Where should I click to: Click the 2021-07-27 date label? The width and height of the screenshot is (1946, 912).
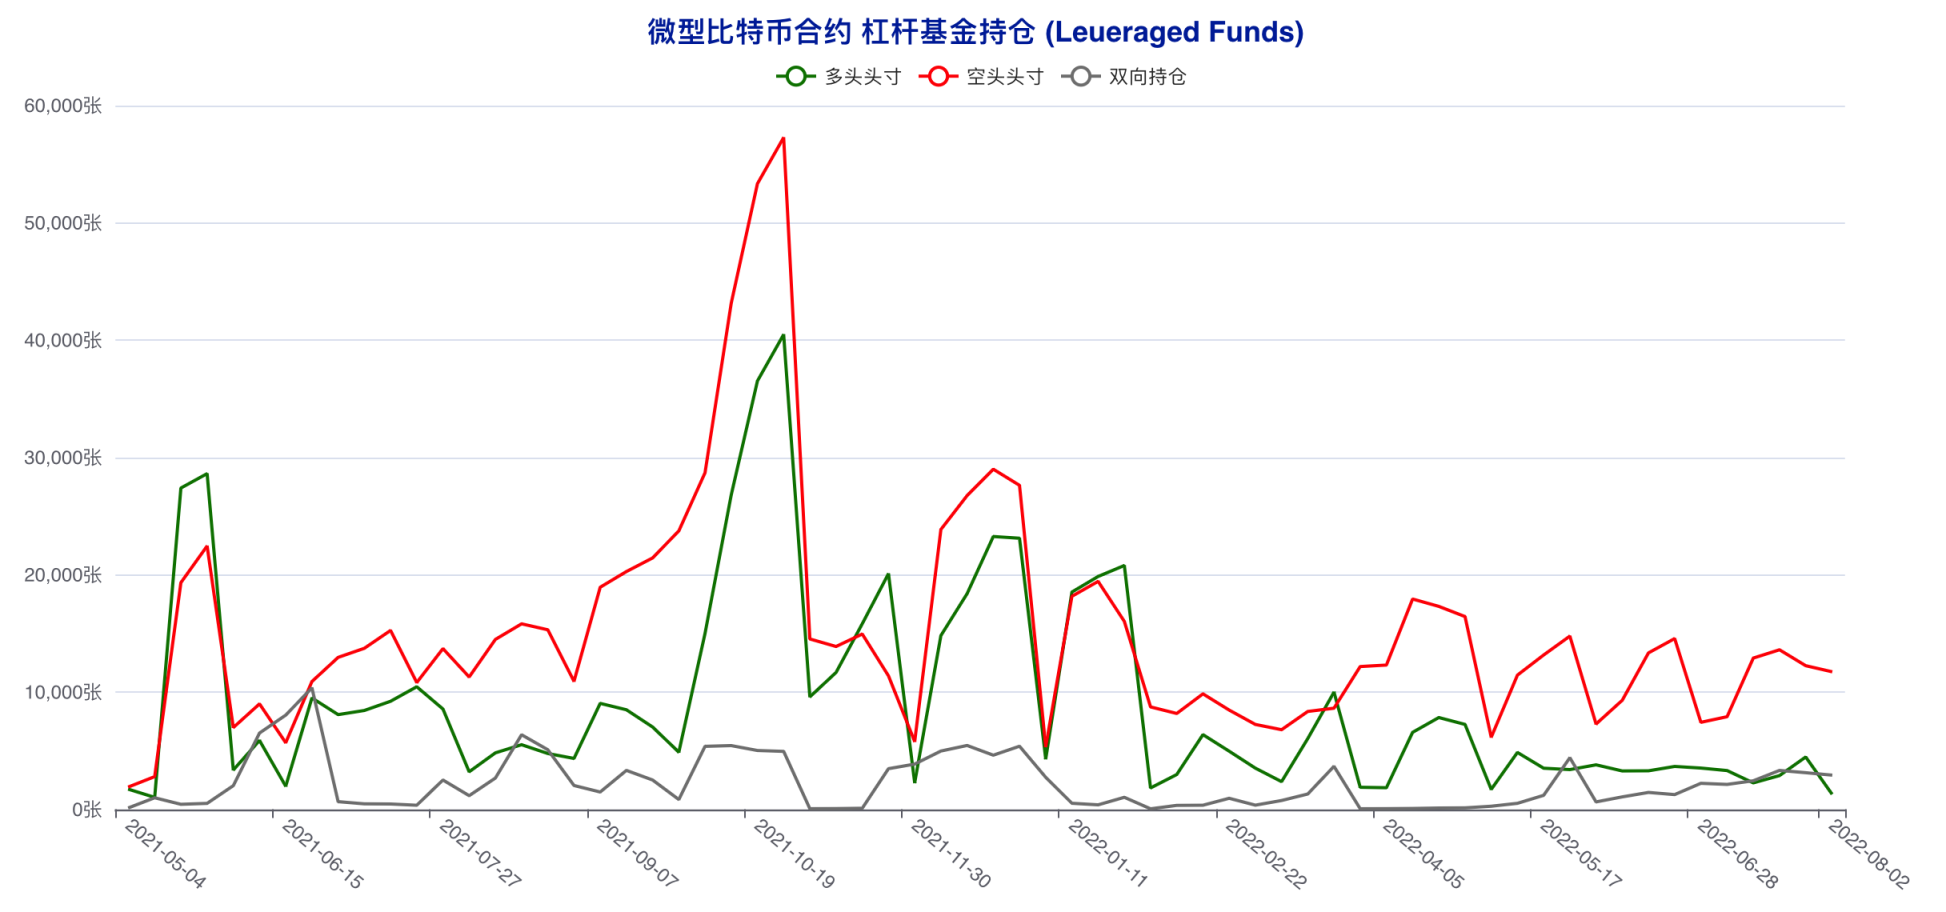click(x=480, y=854)
